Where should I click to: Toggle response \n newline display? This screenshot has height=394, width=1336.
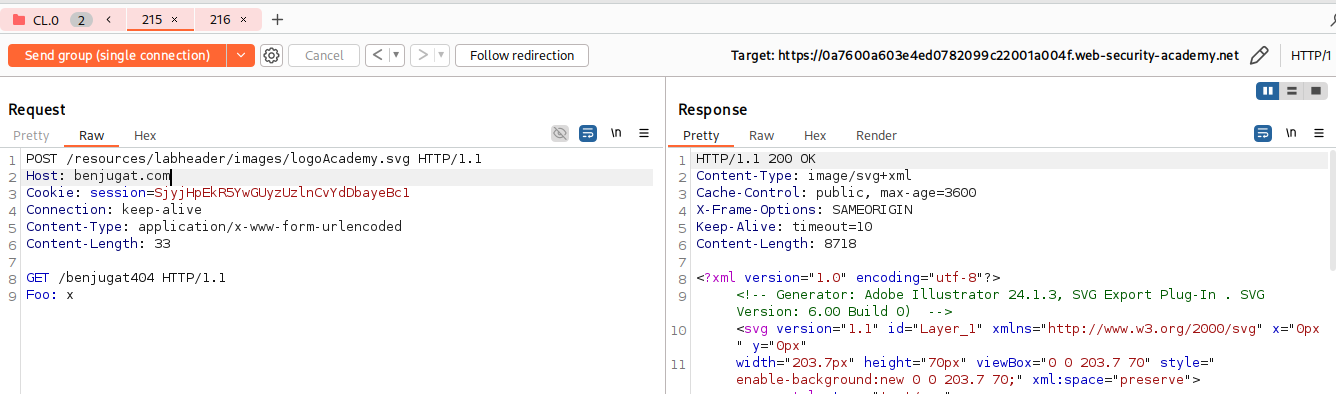(x=1292, y=133)
